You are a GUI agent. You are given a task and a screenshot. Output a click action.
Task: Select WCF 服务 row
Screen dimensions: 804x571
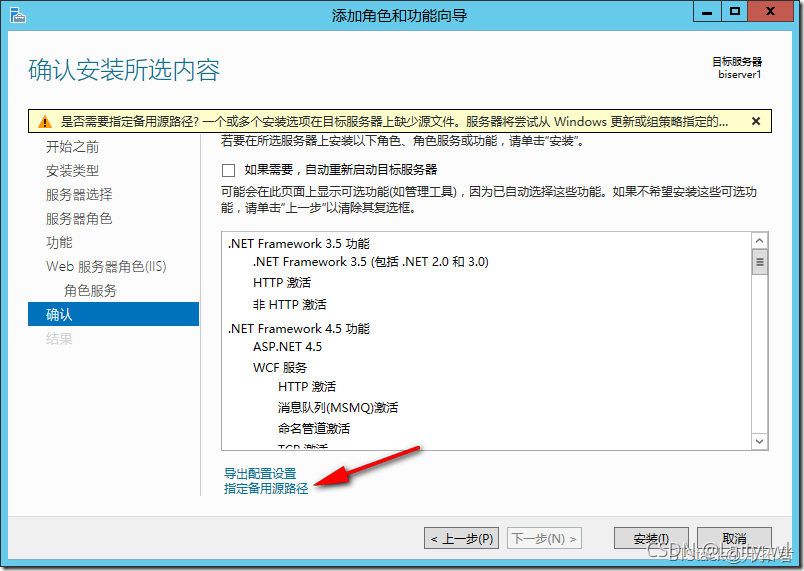[280, 368]
